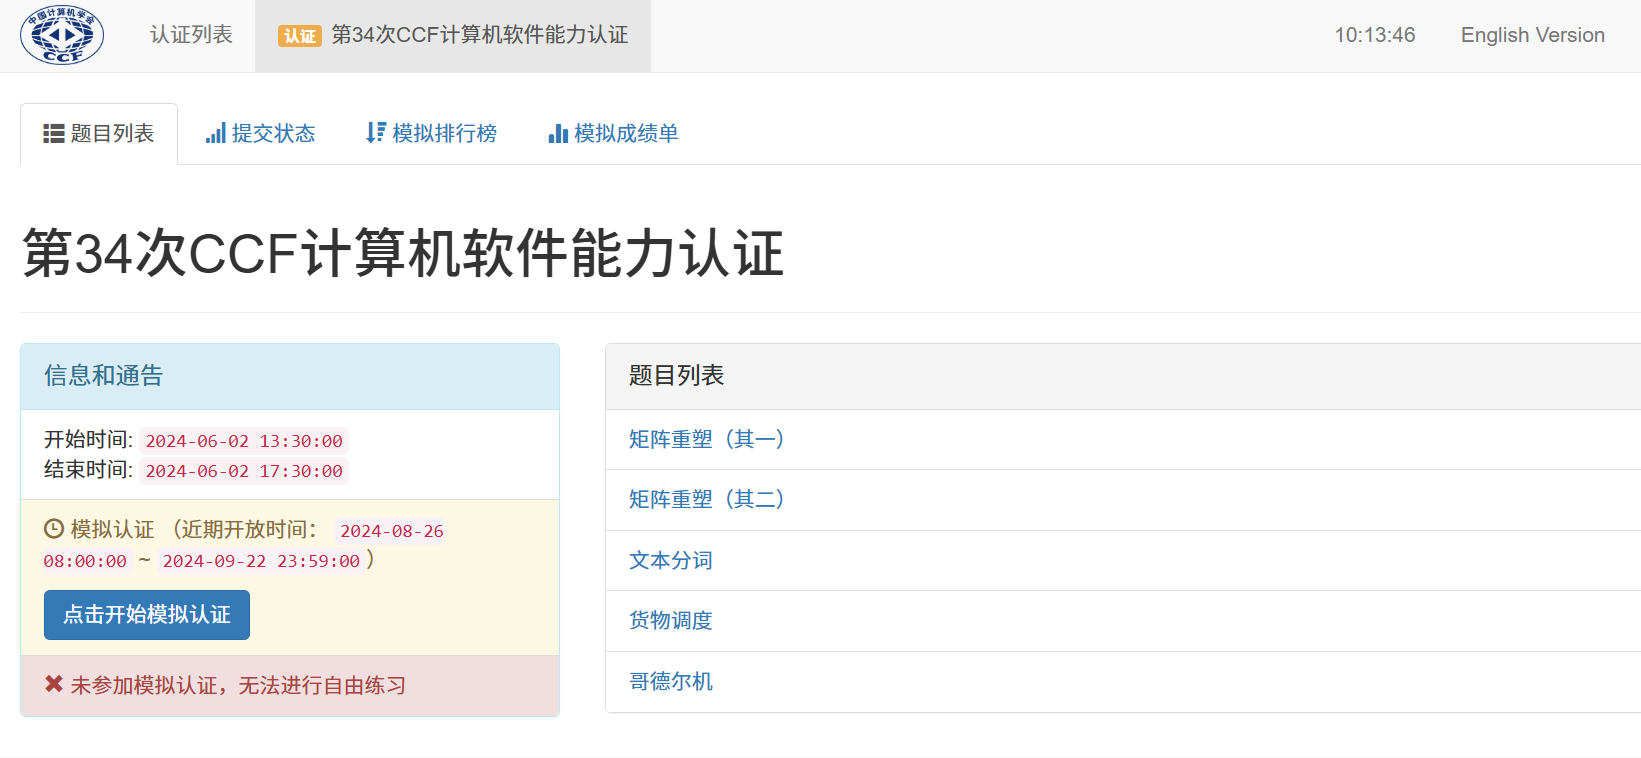Click the sort icon beside 模拟排行榜
This screenshot has width=1641, height=758.
(376, 133)
